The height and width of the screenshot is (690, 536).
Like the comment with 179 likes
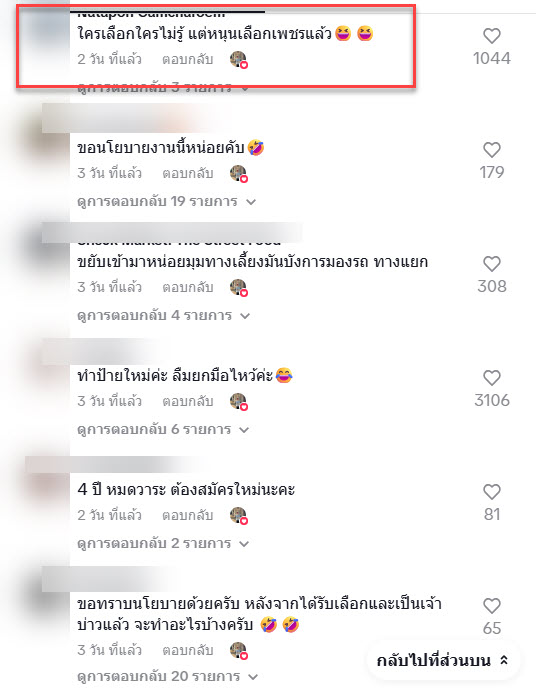click(x=492, y=150)
